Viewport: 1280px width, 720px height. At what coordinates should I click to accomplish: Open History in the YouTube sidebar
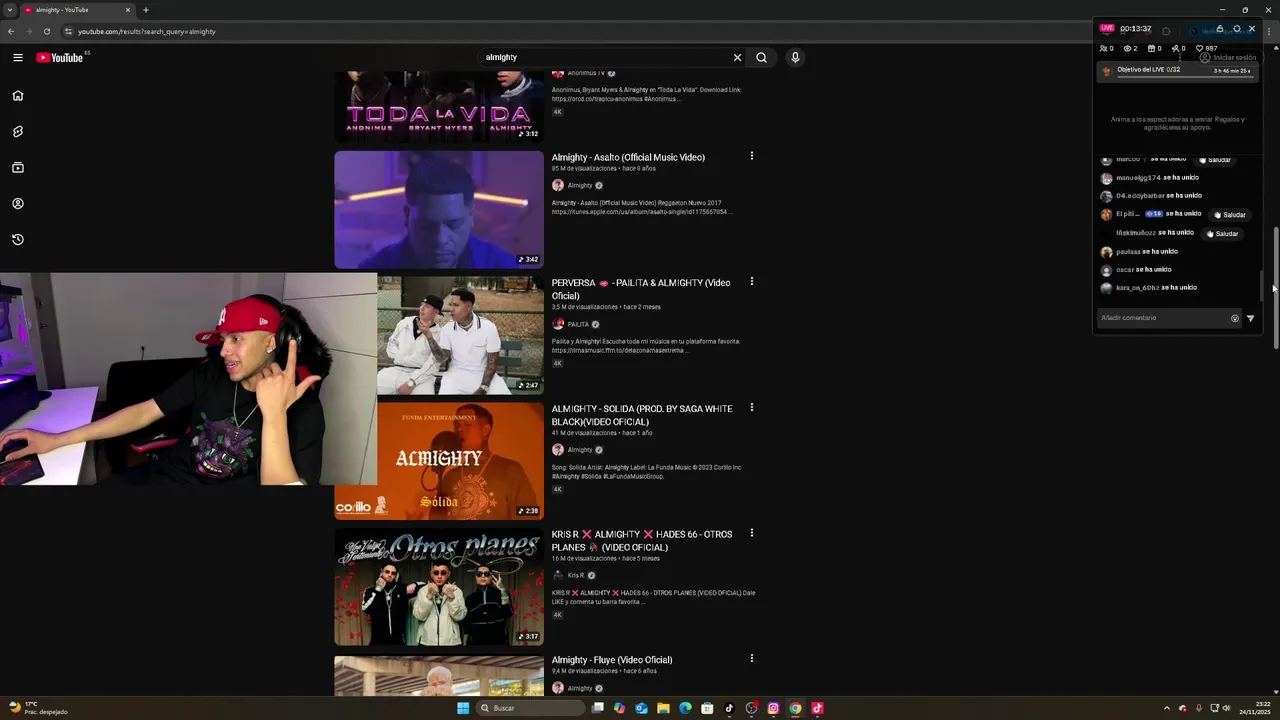18,240
